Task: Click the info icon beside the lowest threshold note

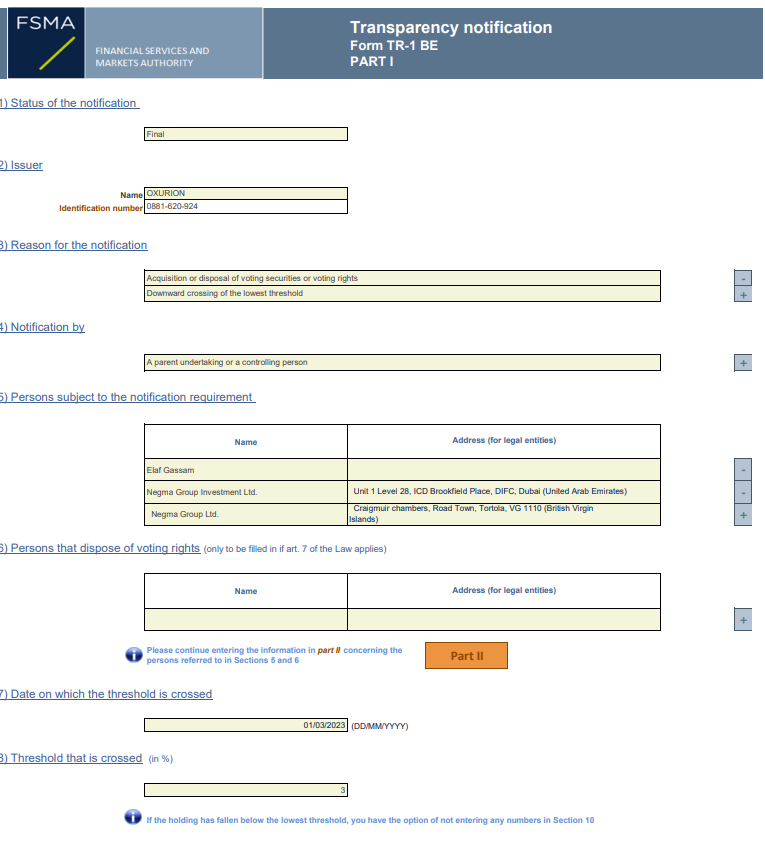Action: click(133, 817)
